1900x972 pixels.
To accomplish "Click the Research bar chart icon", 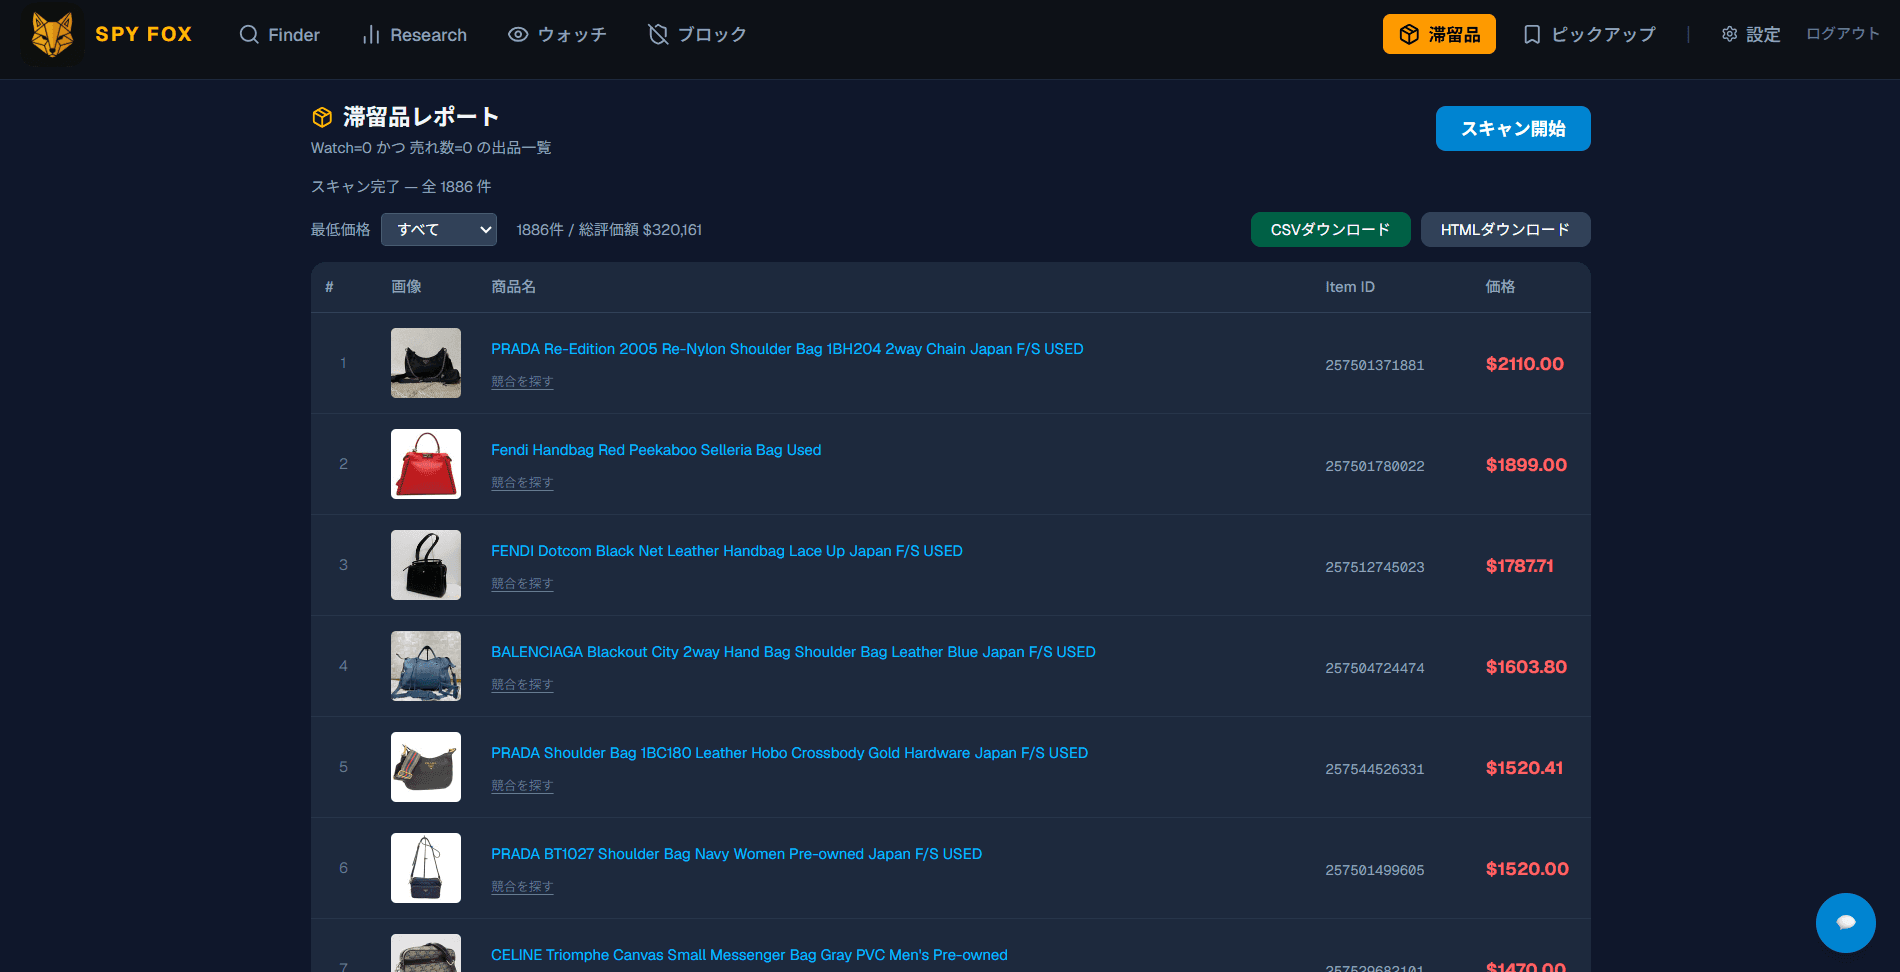I will click(x=371, y=34).
